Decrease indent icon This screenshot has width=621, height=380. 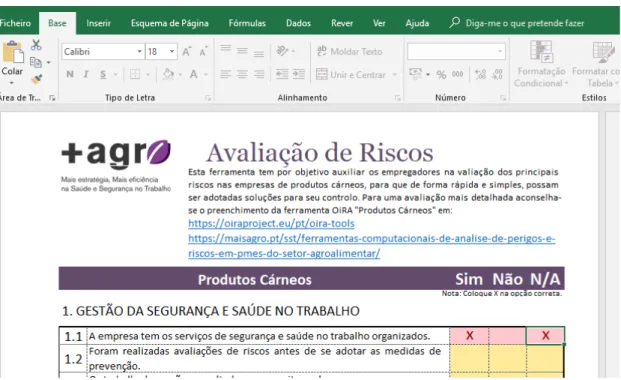(x=282, y=74)
